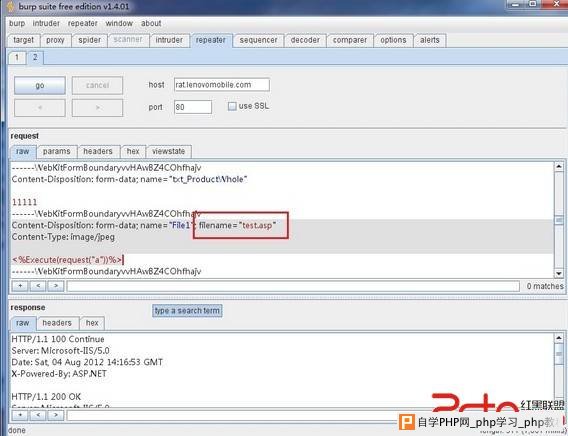Switch to the options tab

point(393,40)
